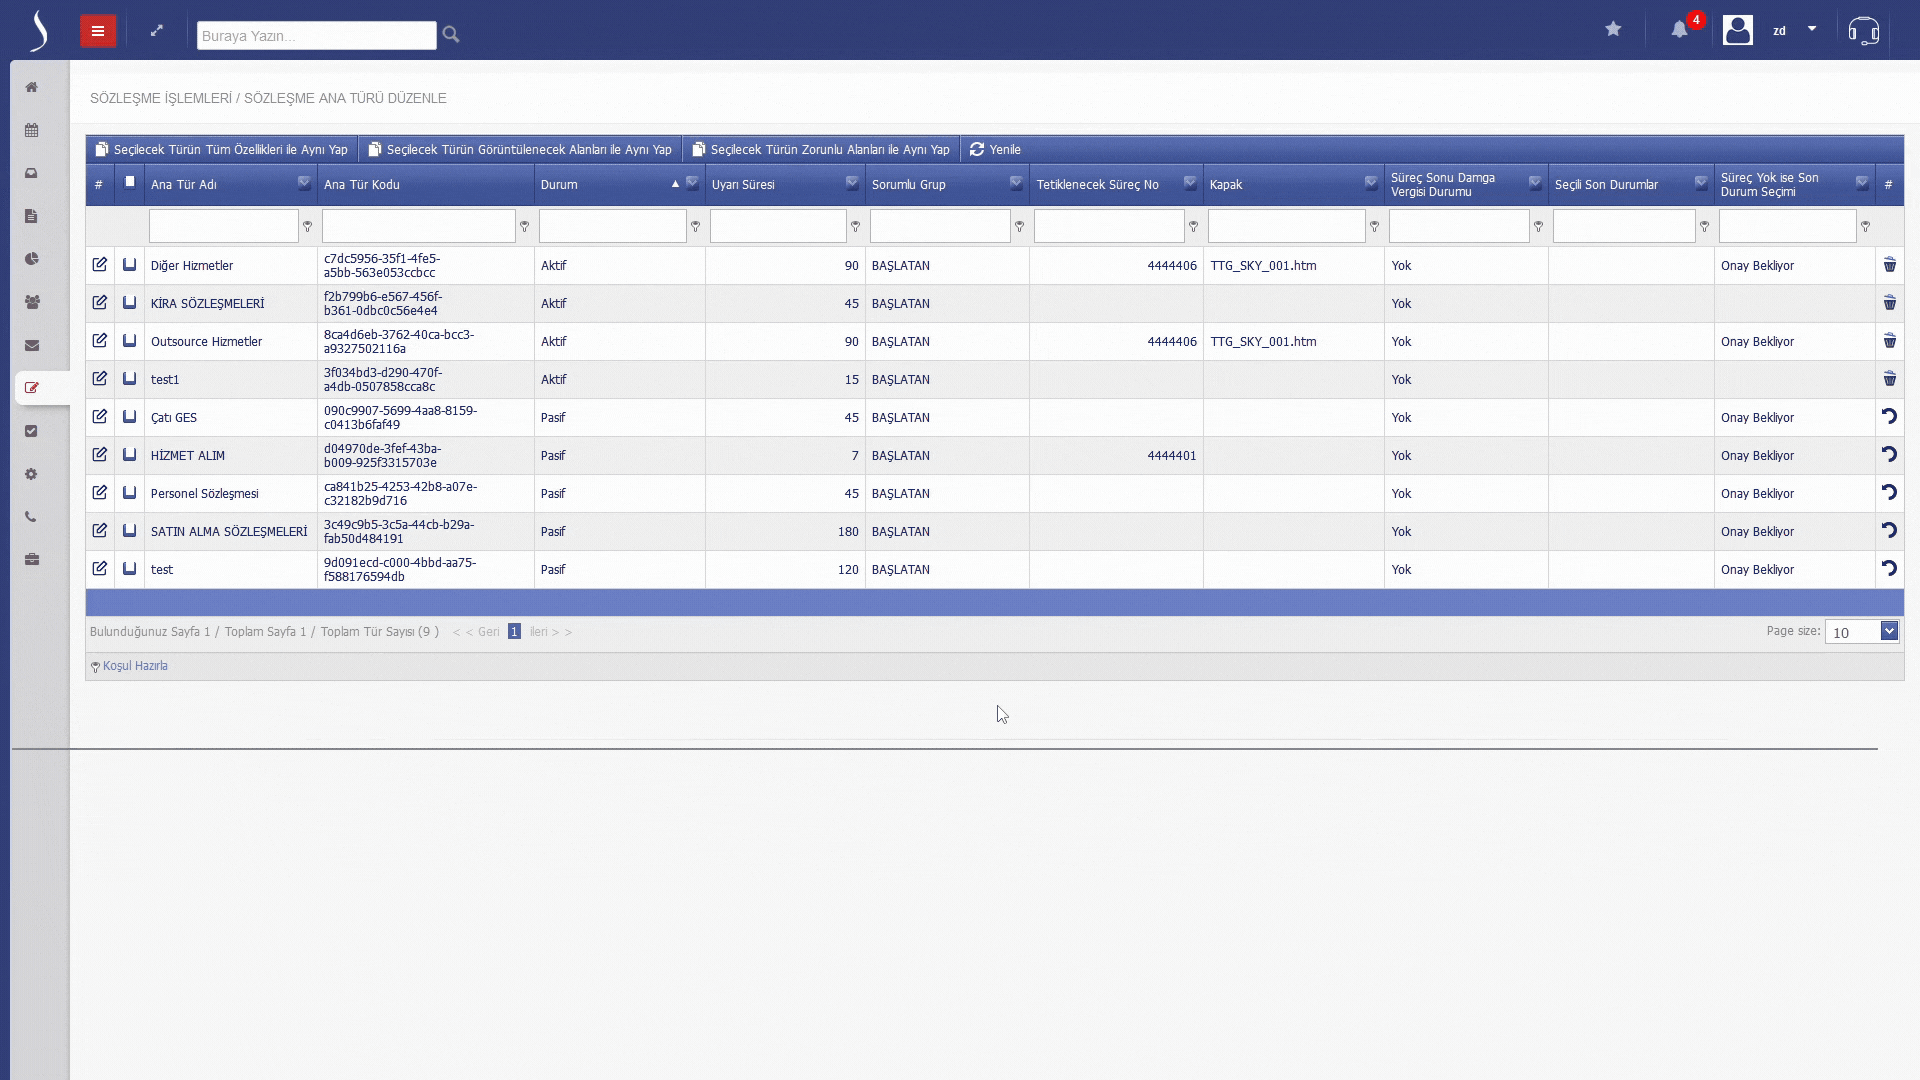Click the search magnifier icon
This screenshot has height=1080, width=1920.
451,35
